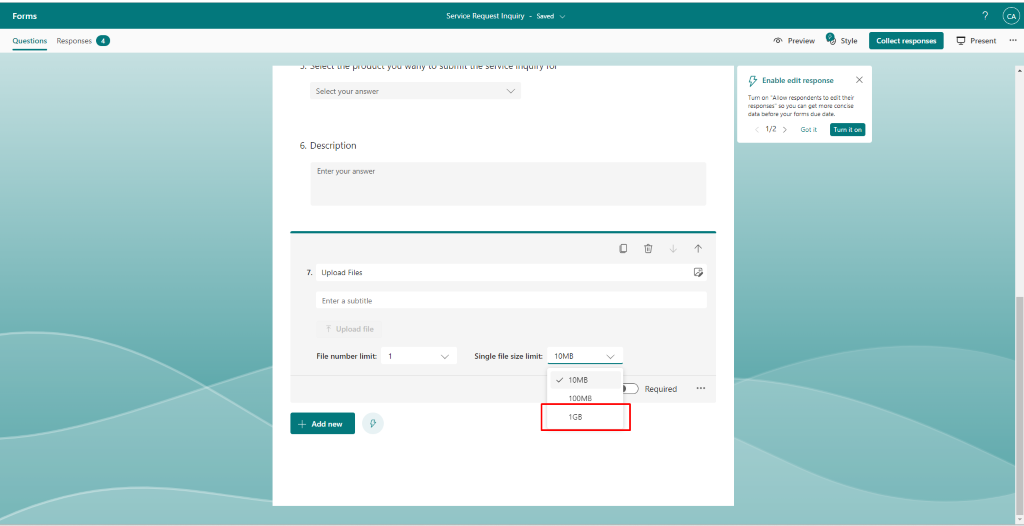
Task: Move question up with arrow icon
Action: [x=698, y=249]
